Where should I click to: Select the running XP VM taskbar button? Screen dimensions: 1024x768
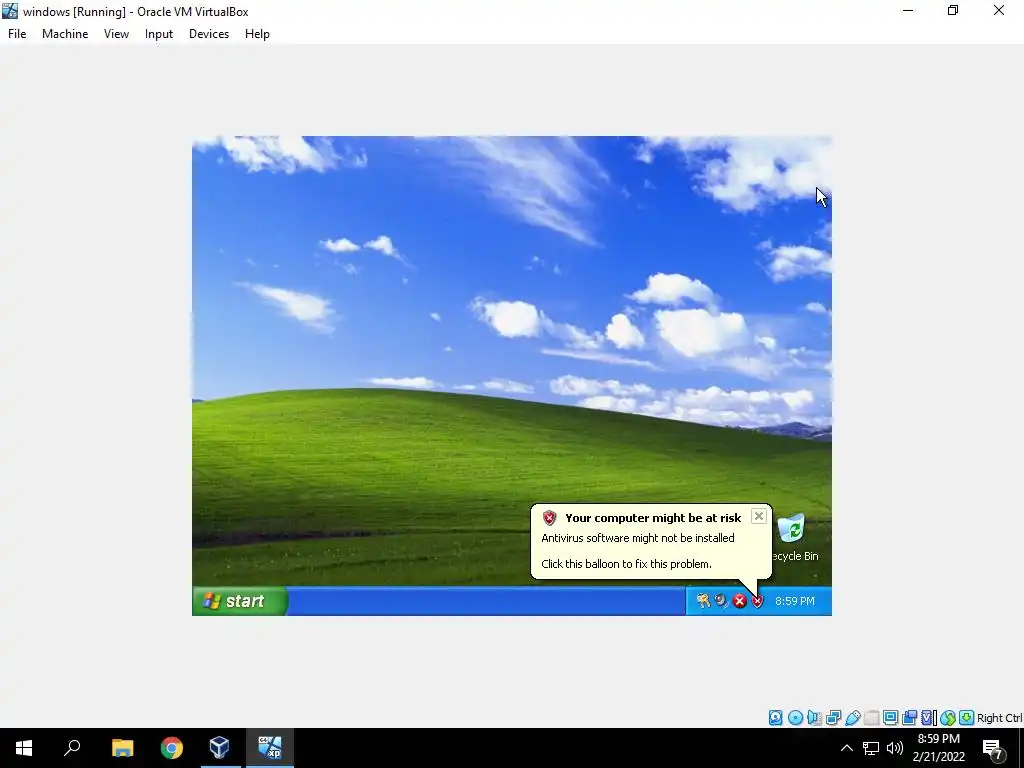click(x=270, y=748)
